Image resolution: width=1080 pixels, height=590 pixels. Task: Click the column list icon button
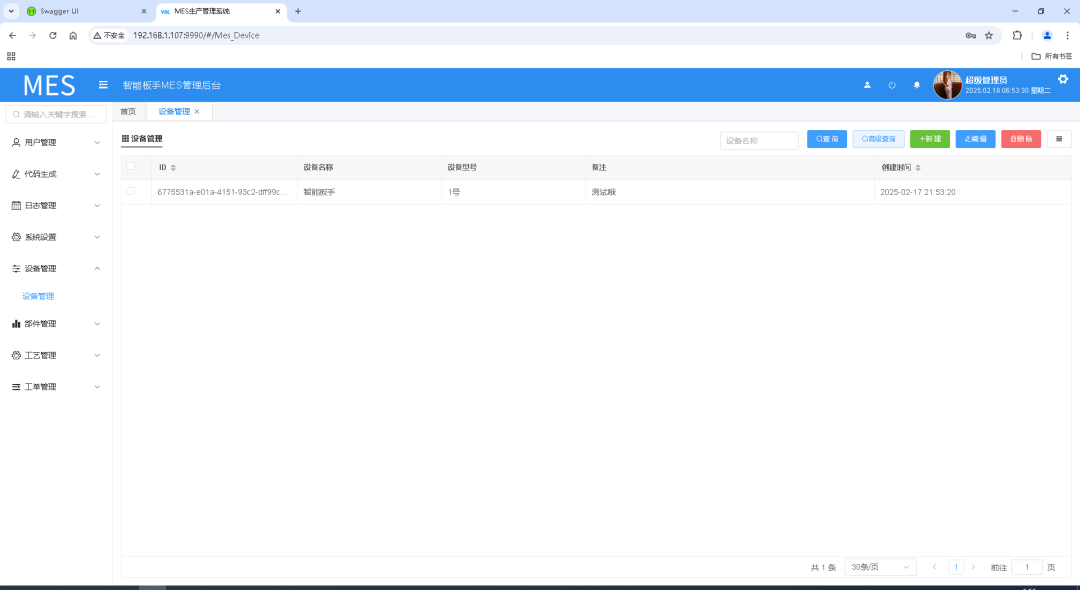click(1059, 139)
